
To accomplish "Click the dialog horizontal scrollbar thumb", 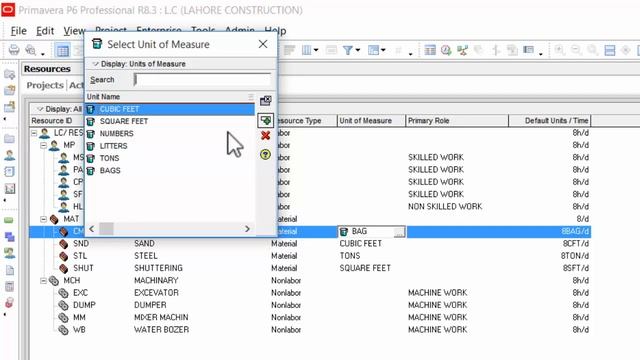I will click(107, 229).
